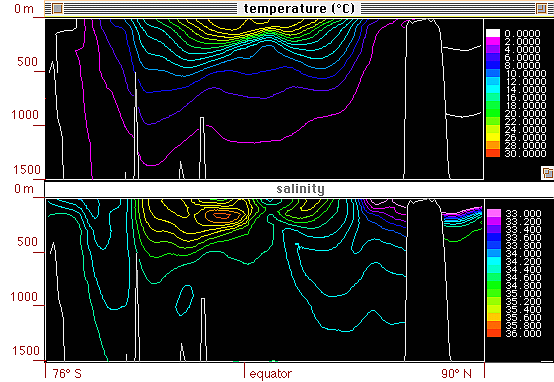Click the 16.0000 temperature legend label
The width and height of the screenshot is (554, 382).
click(526, 98)
